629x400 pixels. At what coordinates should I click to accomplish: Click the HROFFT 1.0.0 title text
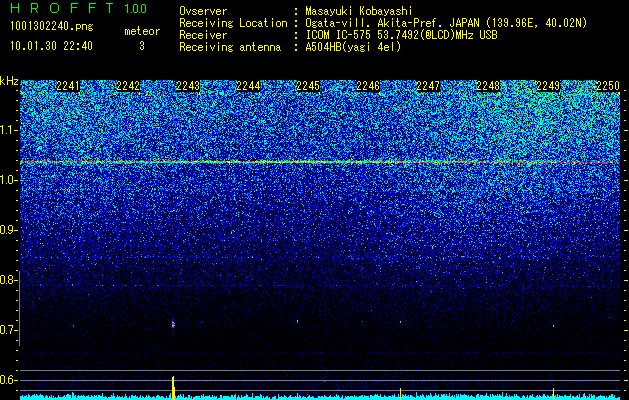pyautogui.click(x=78, y=8)
